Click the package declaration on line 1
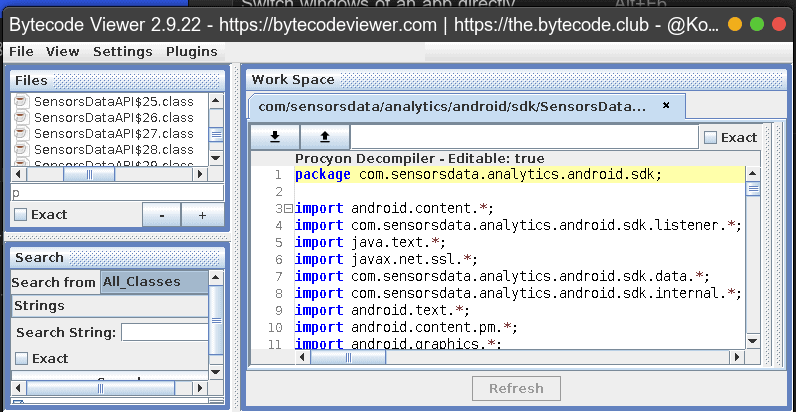Image resolution: width=796 pixels, height=412 pixels. pyautogui.click(x=479, y=175)
